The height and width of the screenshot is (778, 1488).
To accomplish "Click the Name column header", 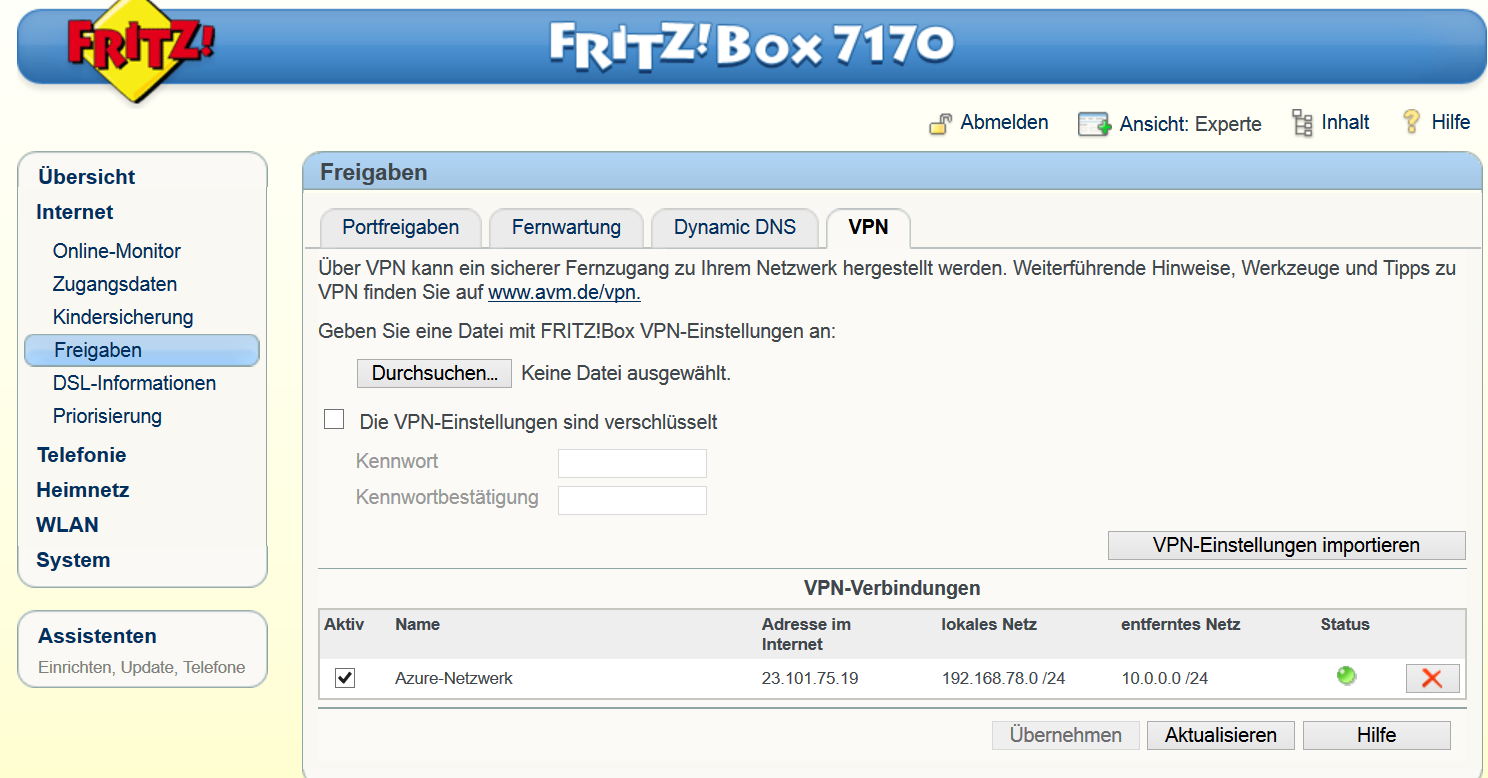I will (417, 624).
